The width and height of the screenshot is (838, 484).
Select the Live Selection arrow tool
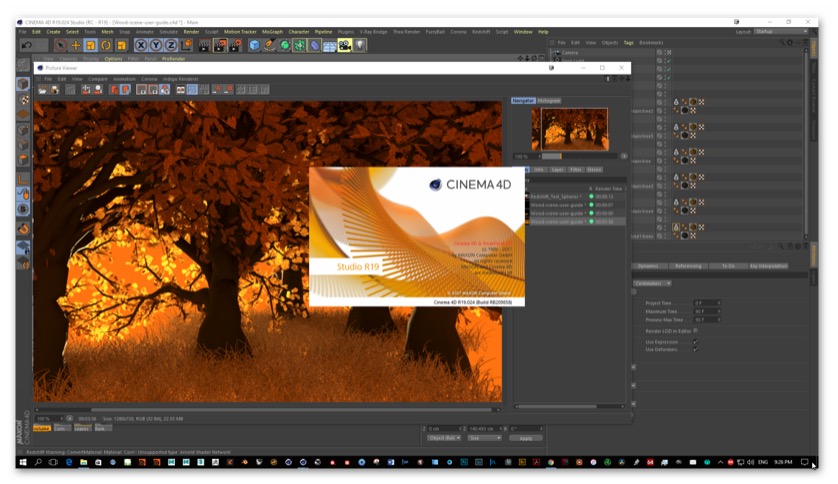click(60, 45)
